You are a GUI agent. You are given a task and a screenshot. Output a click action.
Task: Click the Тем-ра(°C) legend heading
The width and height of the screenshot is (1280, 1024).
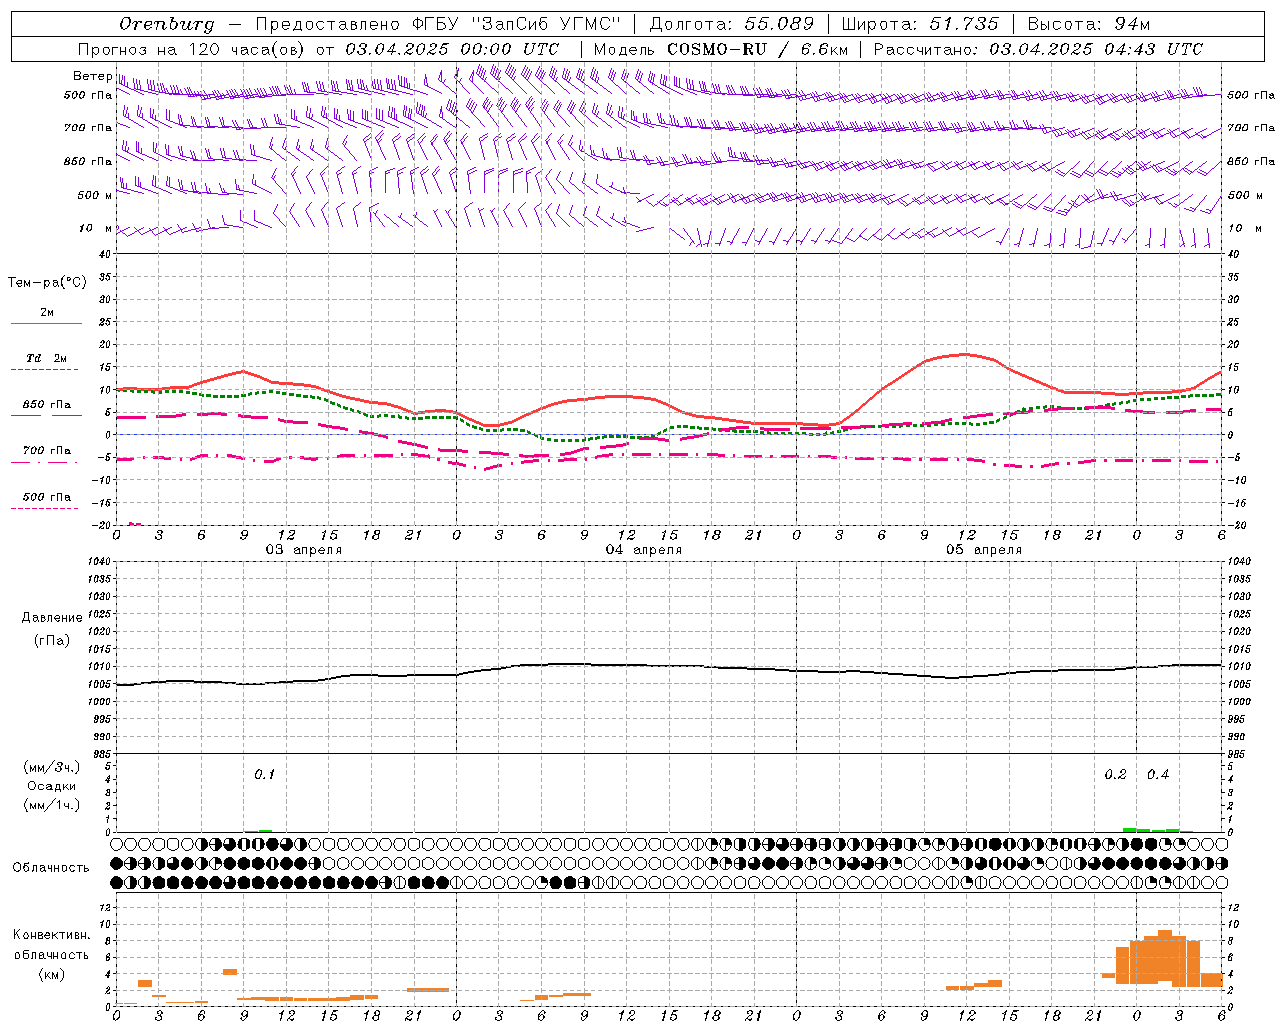coord(47,283)
